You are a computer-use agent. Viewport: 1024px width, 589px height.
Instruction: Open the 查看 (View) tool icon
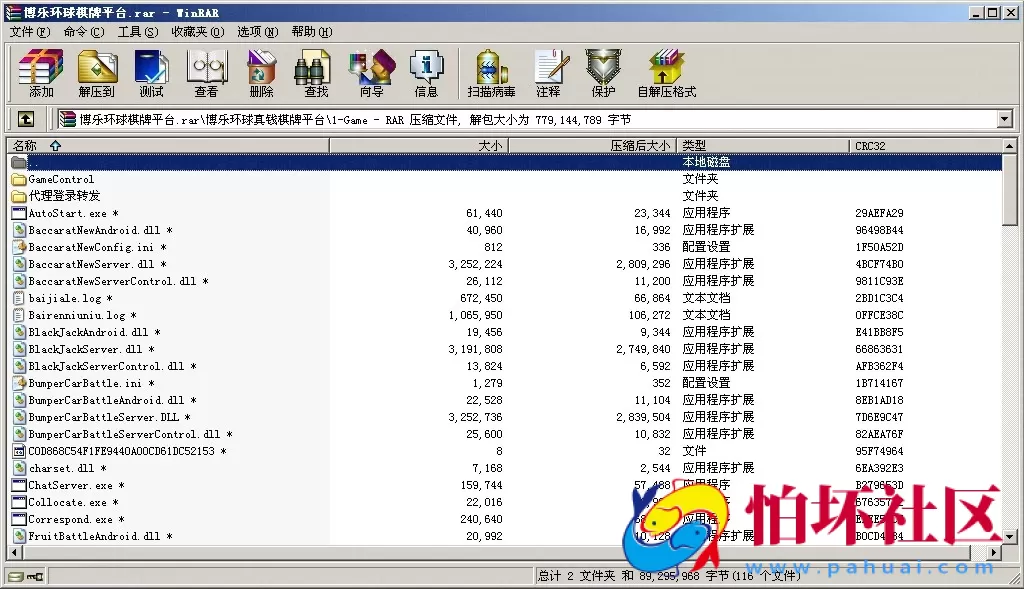click(205, 72)
